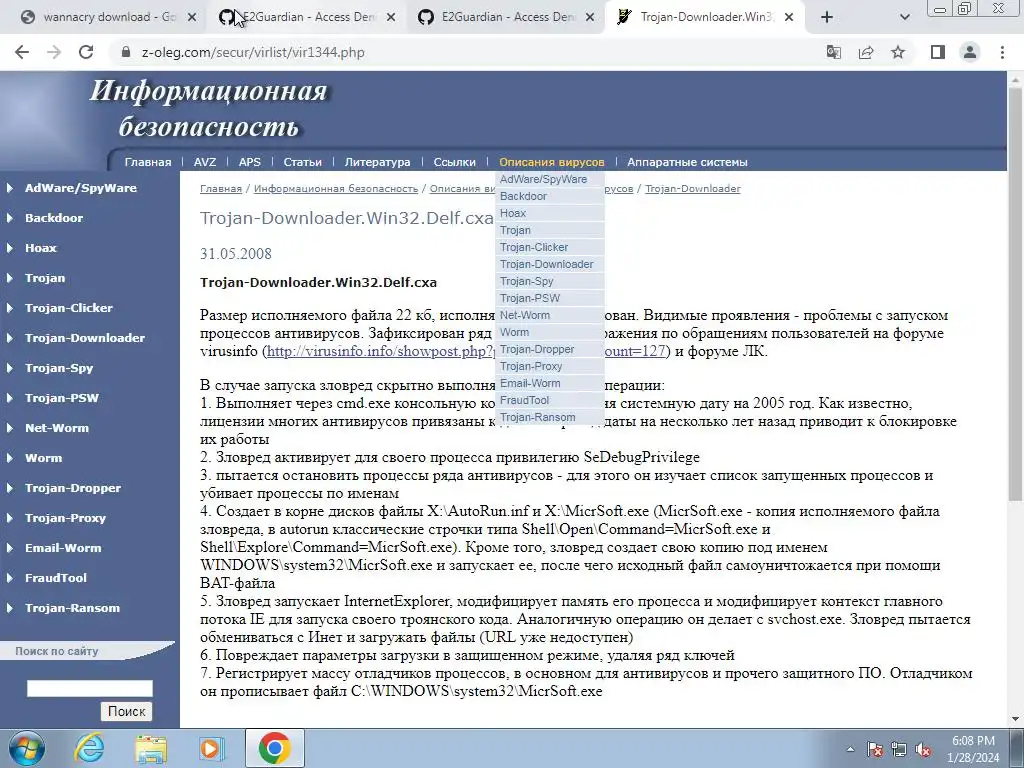Image resolution: width=1024 pixels, height=768 pixels.
Task: Click the site search text field
Action: pos(89,688)
